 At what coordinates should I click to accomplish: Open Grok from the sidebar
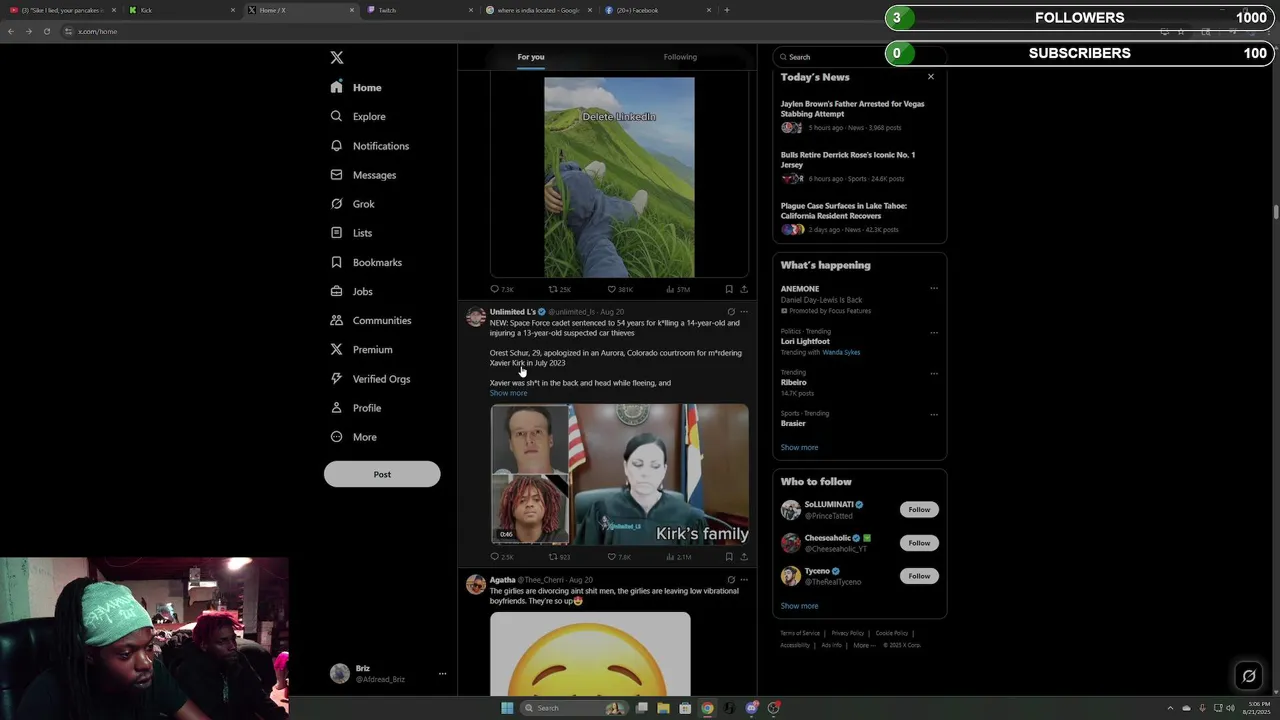click(352, 204)
